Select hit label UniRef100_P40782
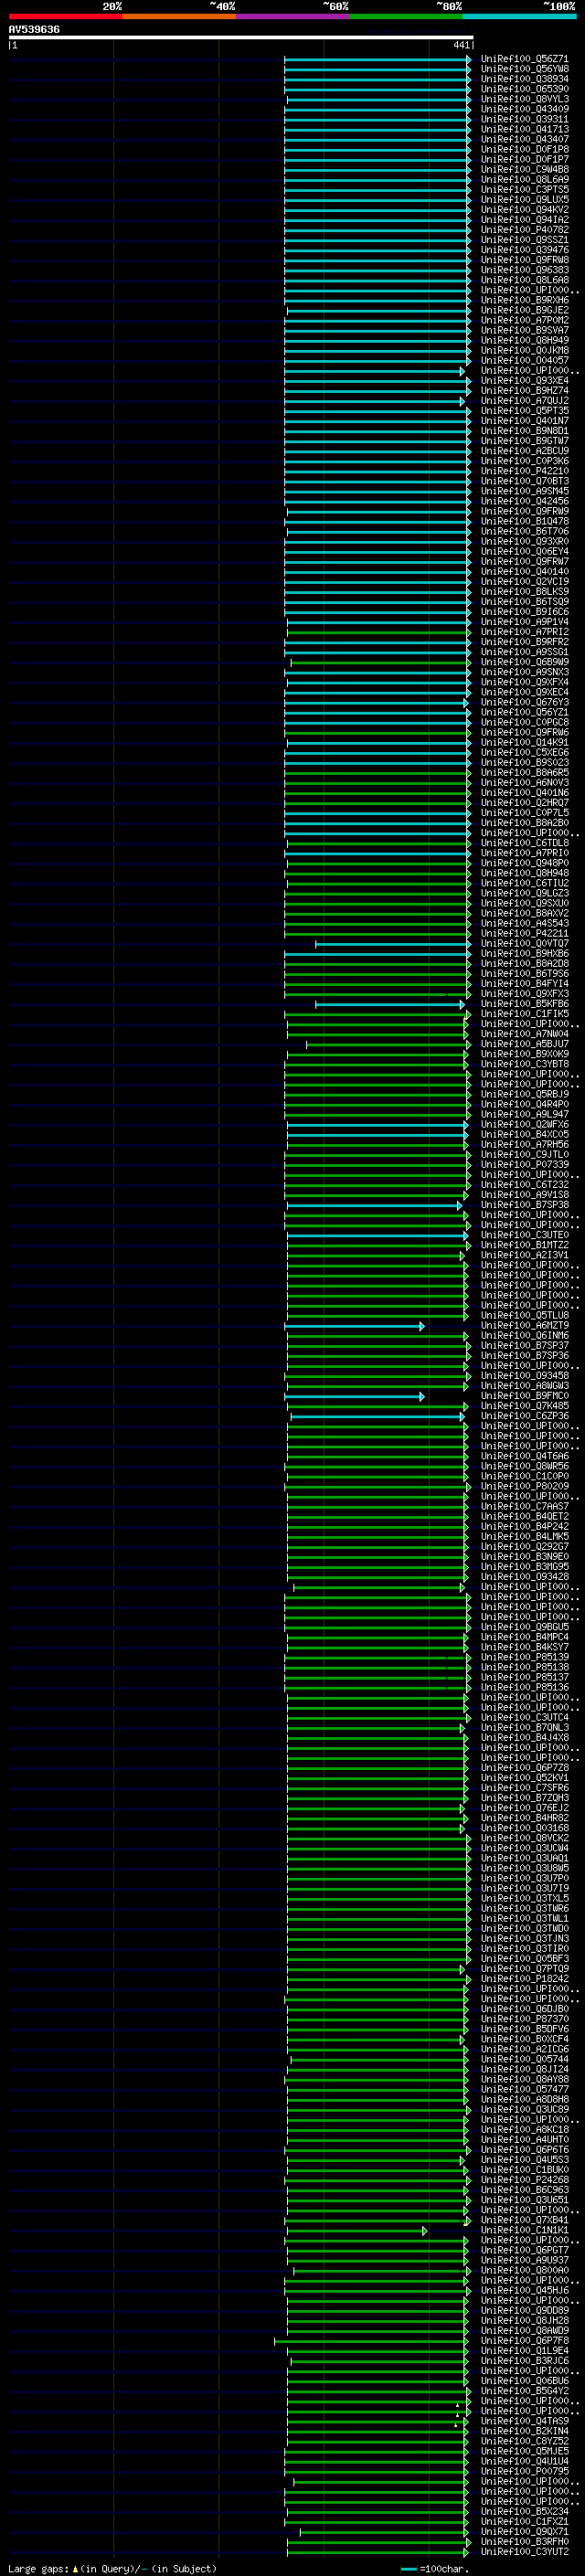The width and height of the screenshot is (585, 2576). tap(524, 230)
